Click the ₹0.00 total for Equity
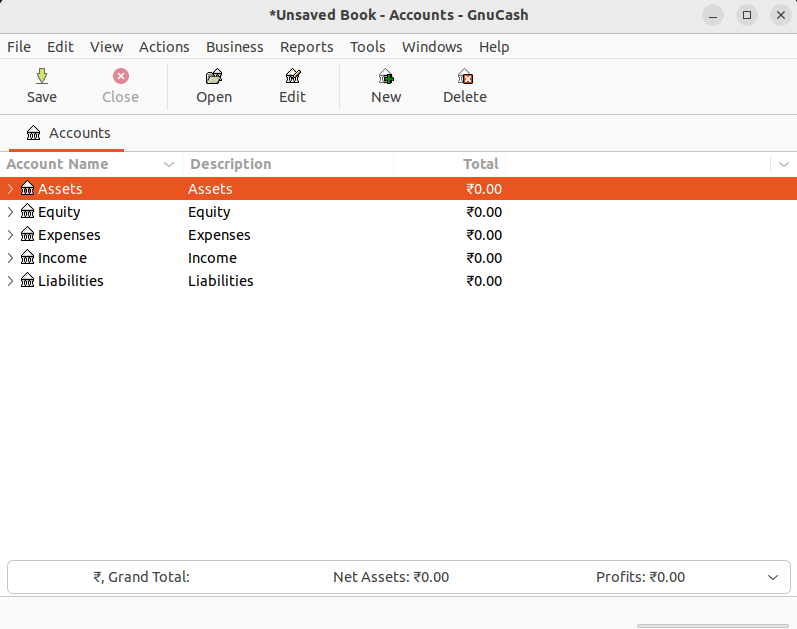The image size is (797, 629). pos(484,212)
